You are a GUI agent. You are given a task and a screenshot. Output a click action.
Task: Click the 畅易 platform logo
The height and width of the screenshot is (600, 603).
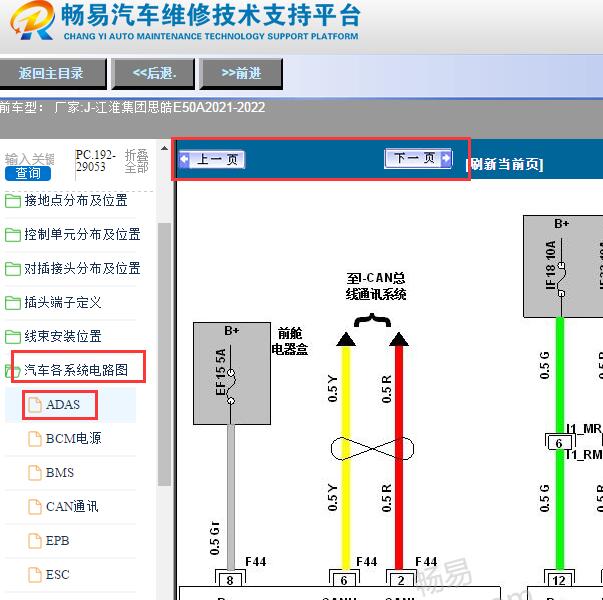33,20
